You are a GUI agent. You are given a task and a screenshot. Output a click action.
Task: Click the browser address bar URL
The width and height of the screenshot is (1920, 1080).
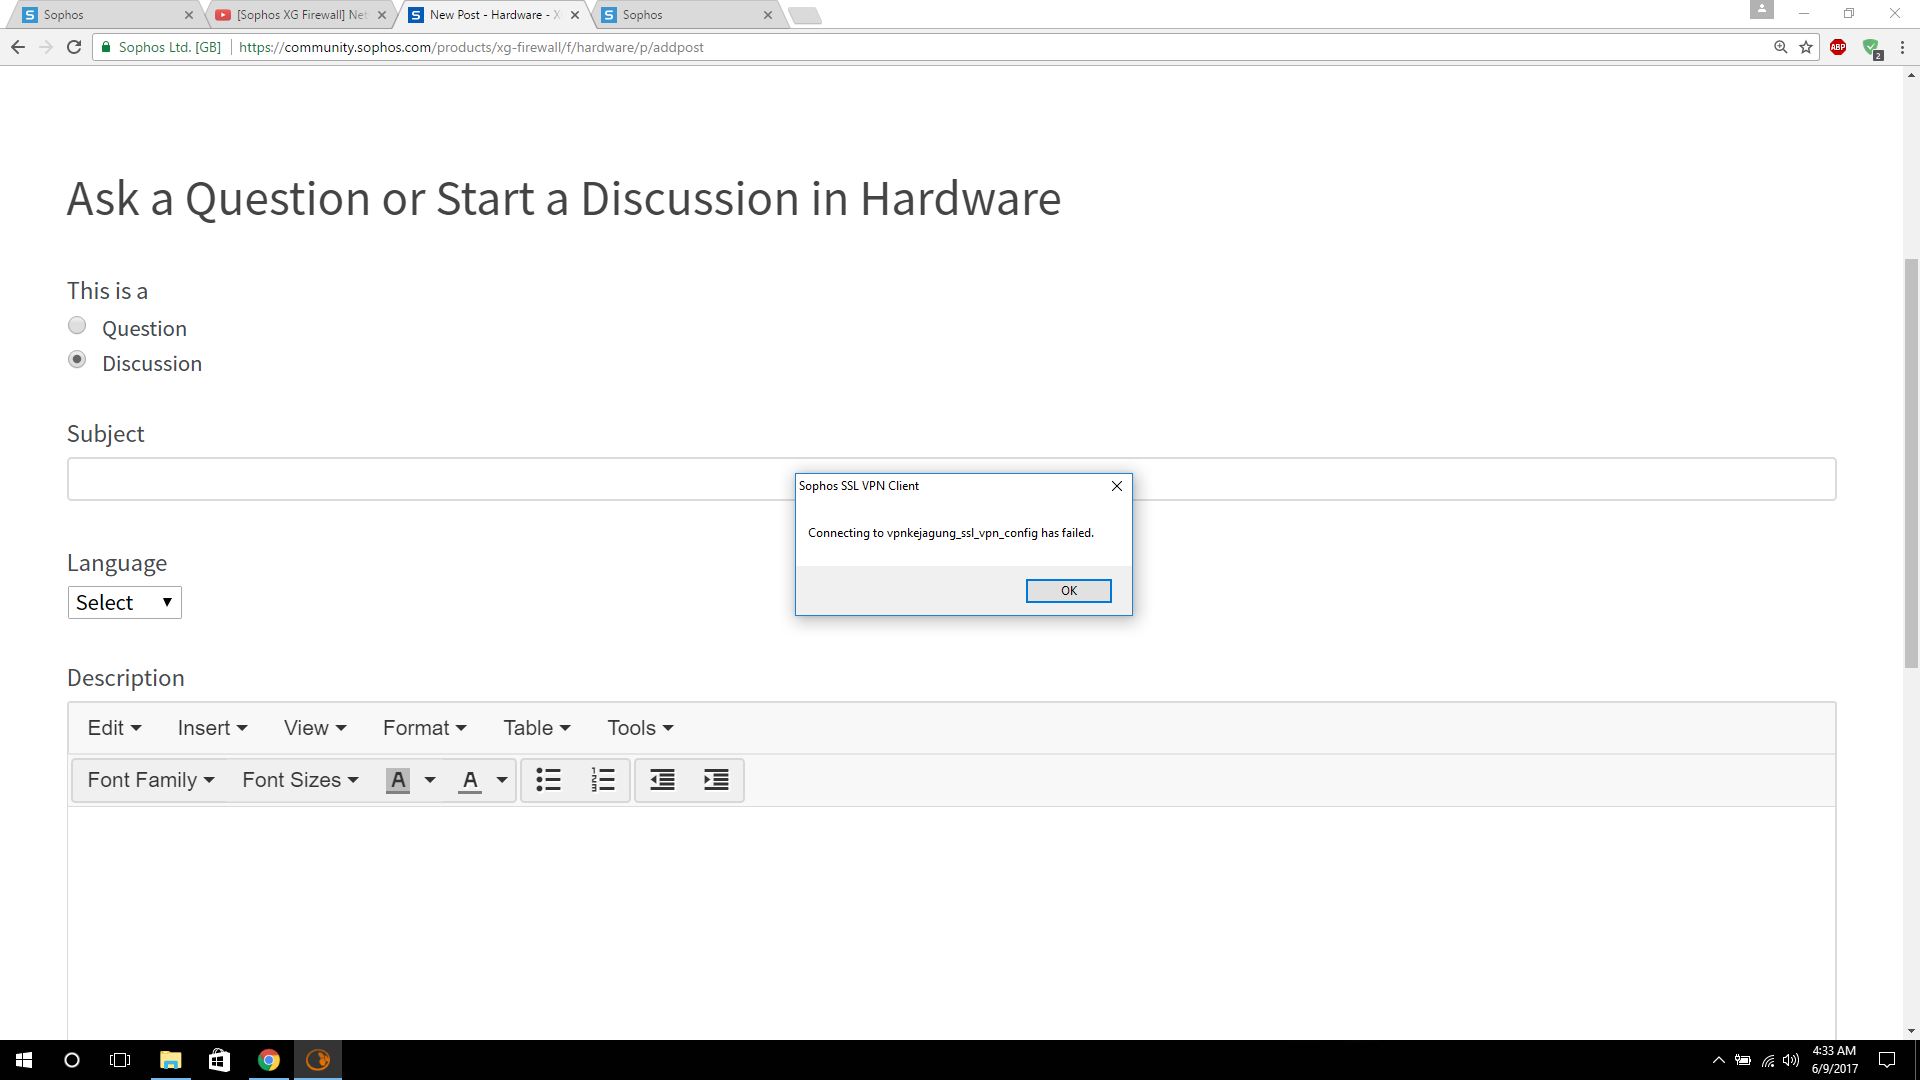click(471, 47)
